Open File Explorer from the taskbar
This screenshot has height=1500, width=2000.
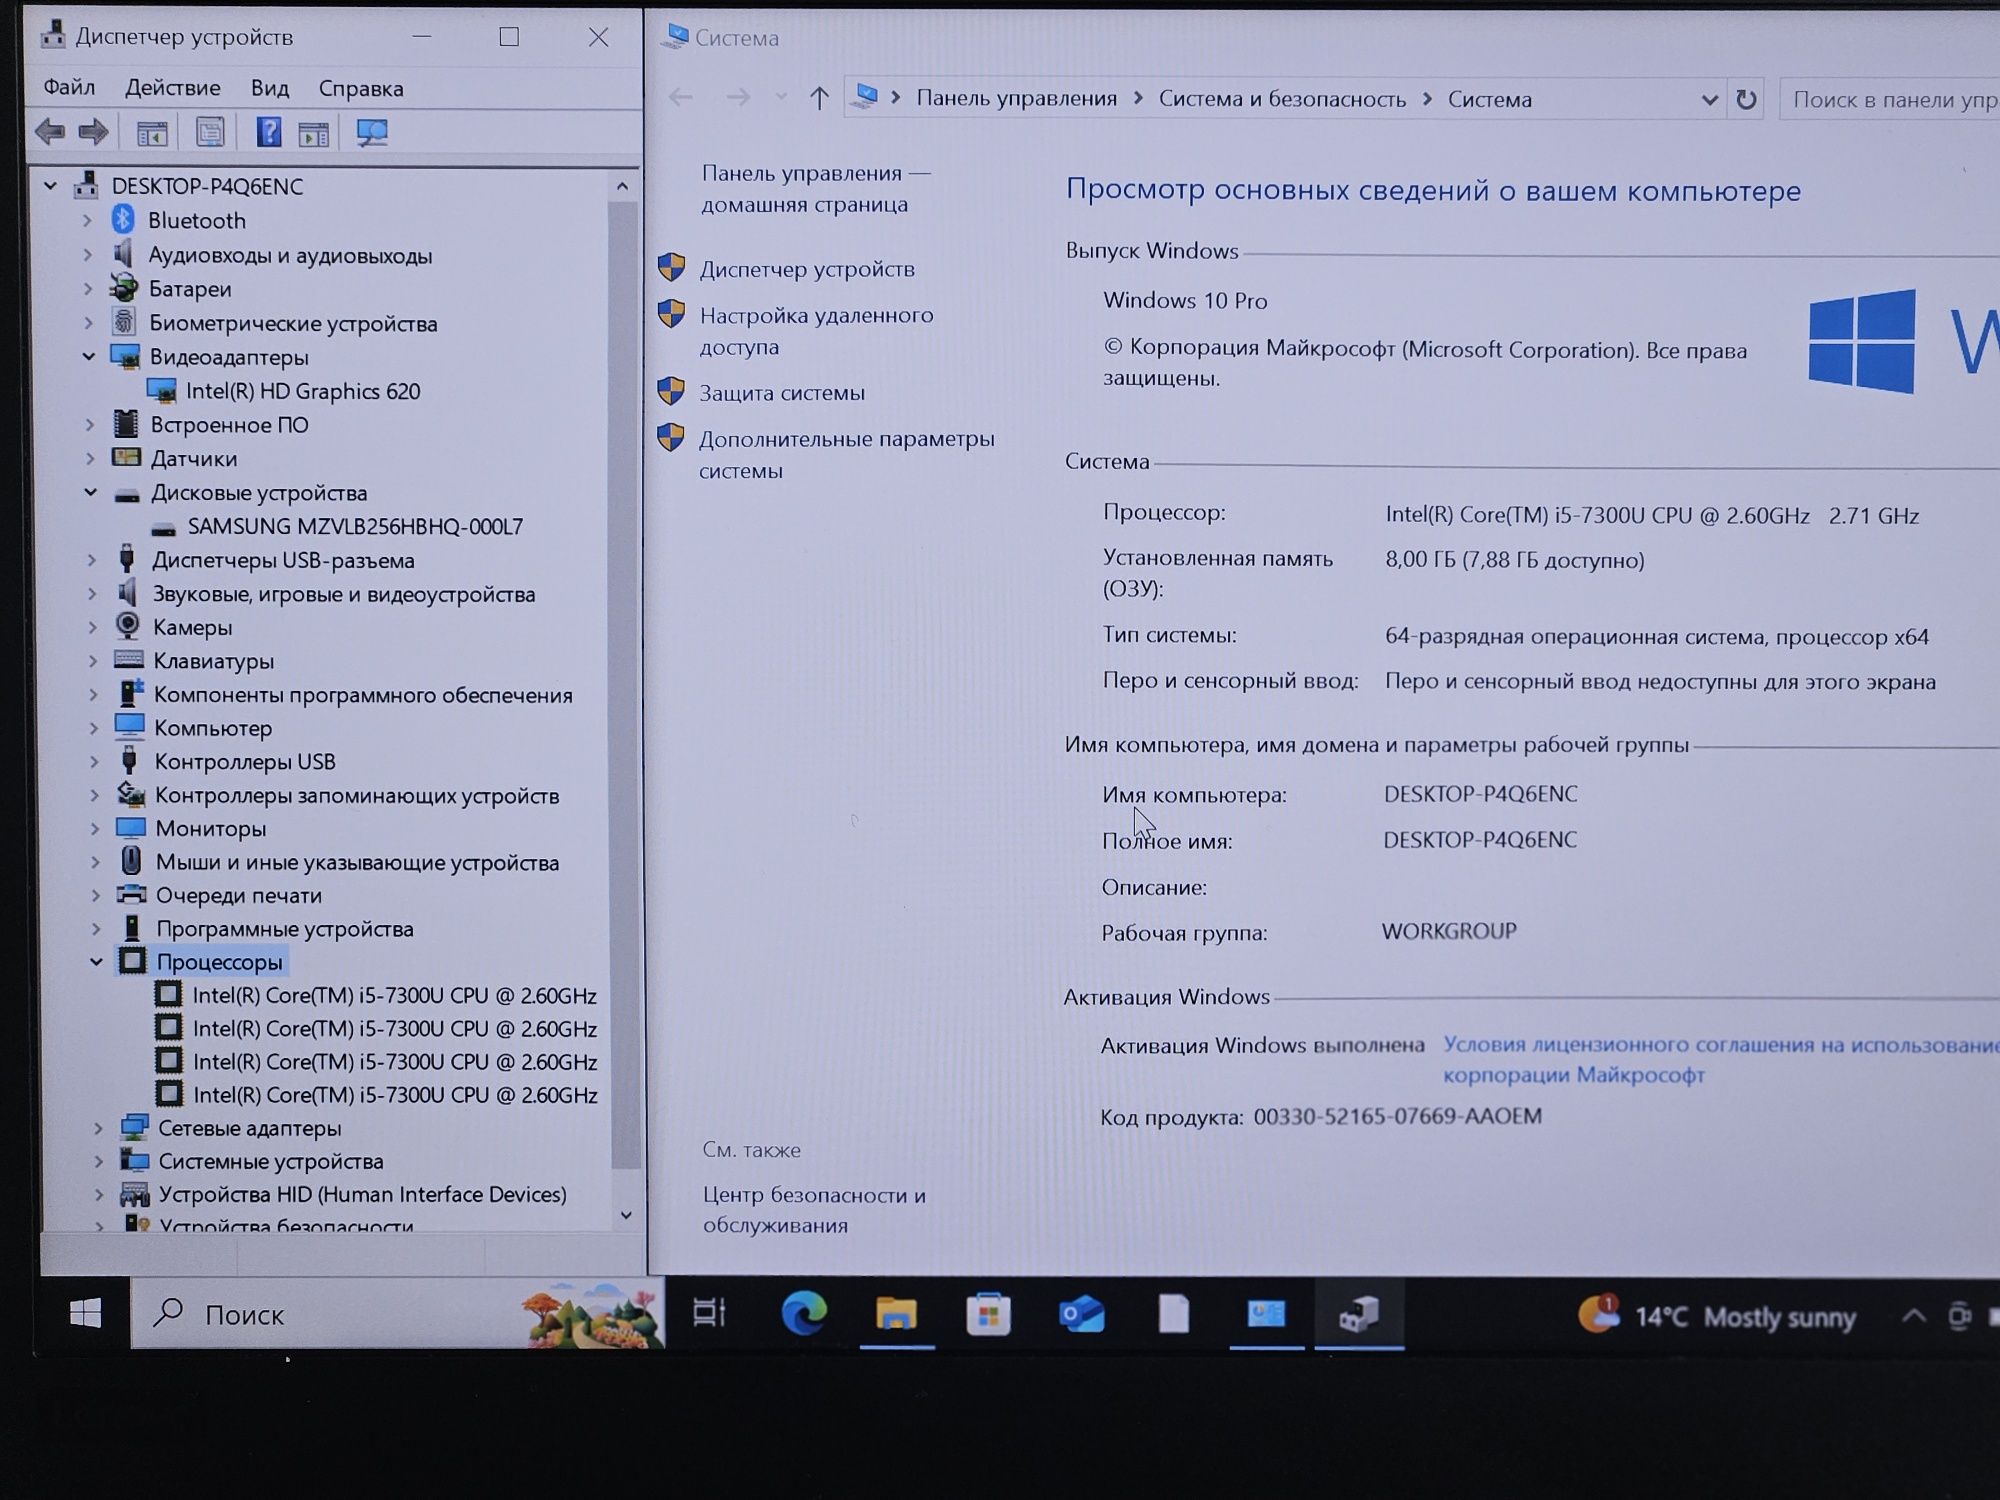[896, 1314]
